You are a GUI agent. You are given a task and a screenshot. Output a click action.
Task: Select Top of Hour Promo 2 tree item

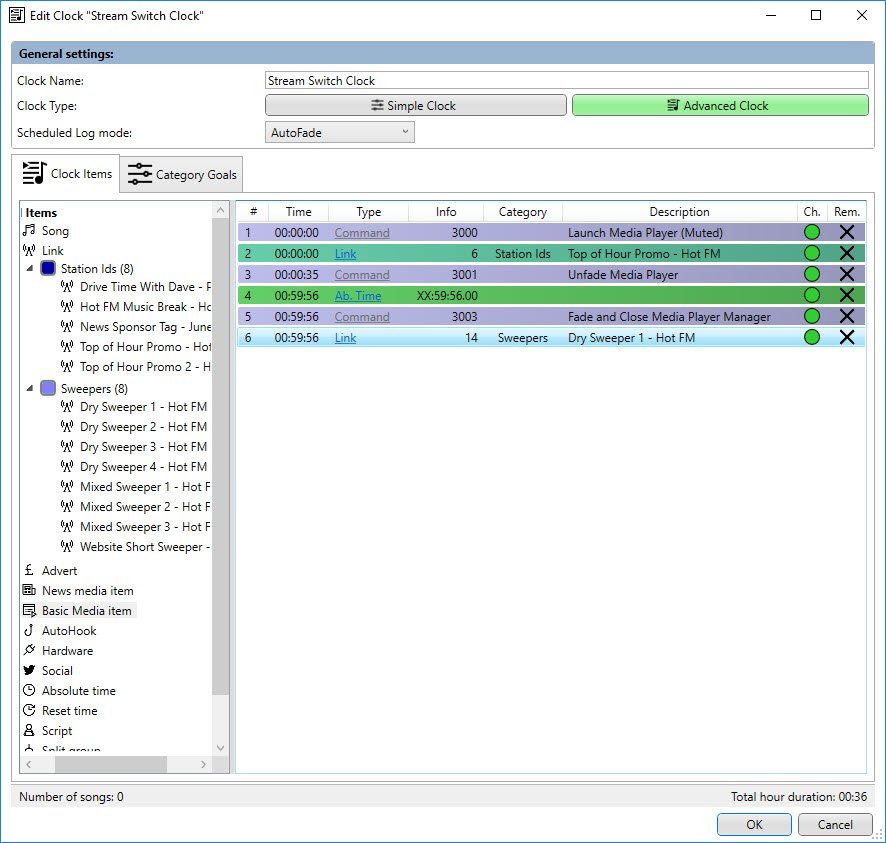[x=145, y=367]
